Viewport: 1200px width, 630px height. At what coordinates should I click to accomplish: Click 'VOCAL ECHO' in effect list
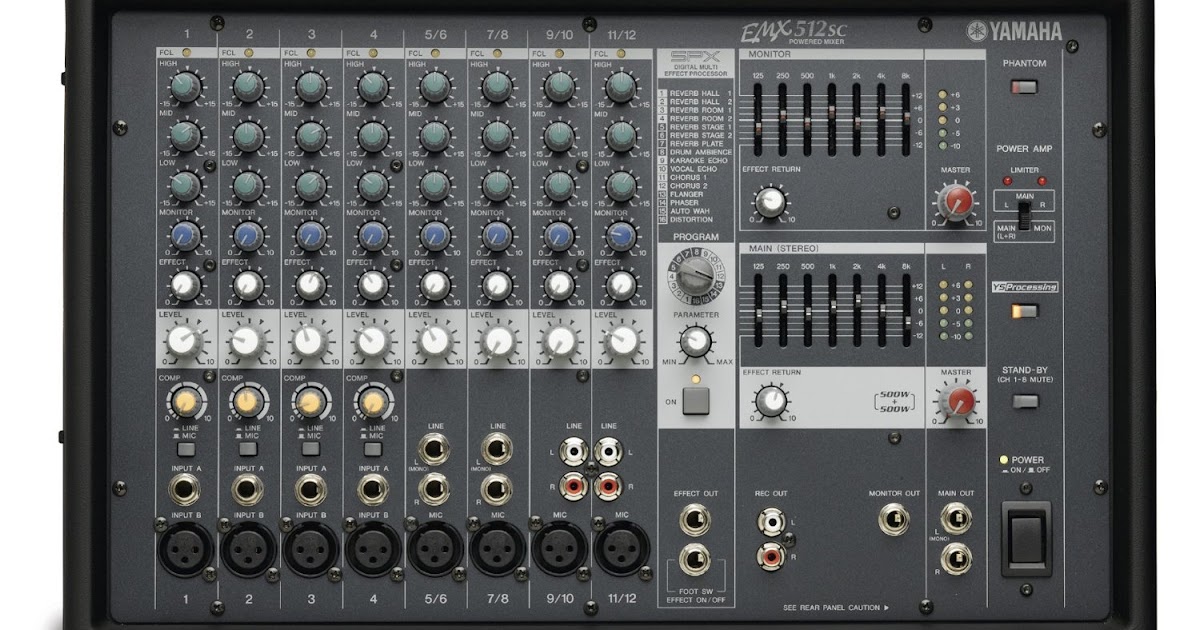click(693, 169)
